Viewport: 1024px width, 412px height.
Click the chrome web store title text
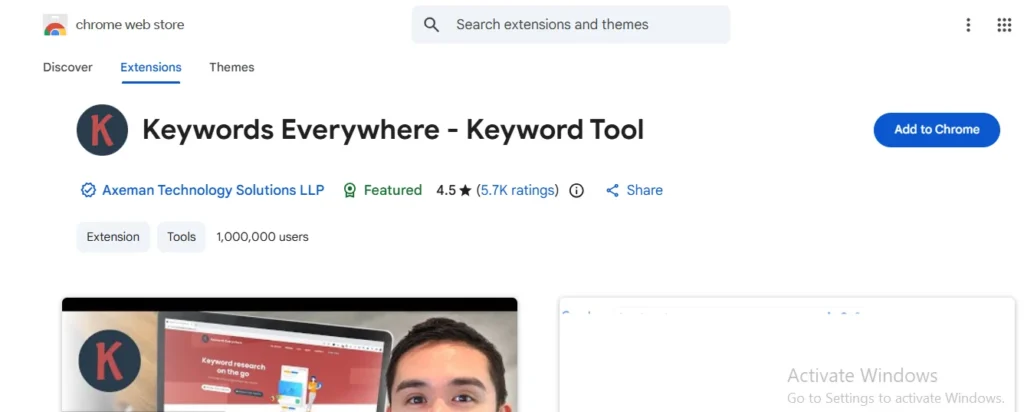(x=130, y=25)
